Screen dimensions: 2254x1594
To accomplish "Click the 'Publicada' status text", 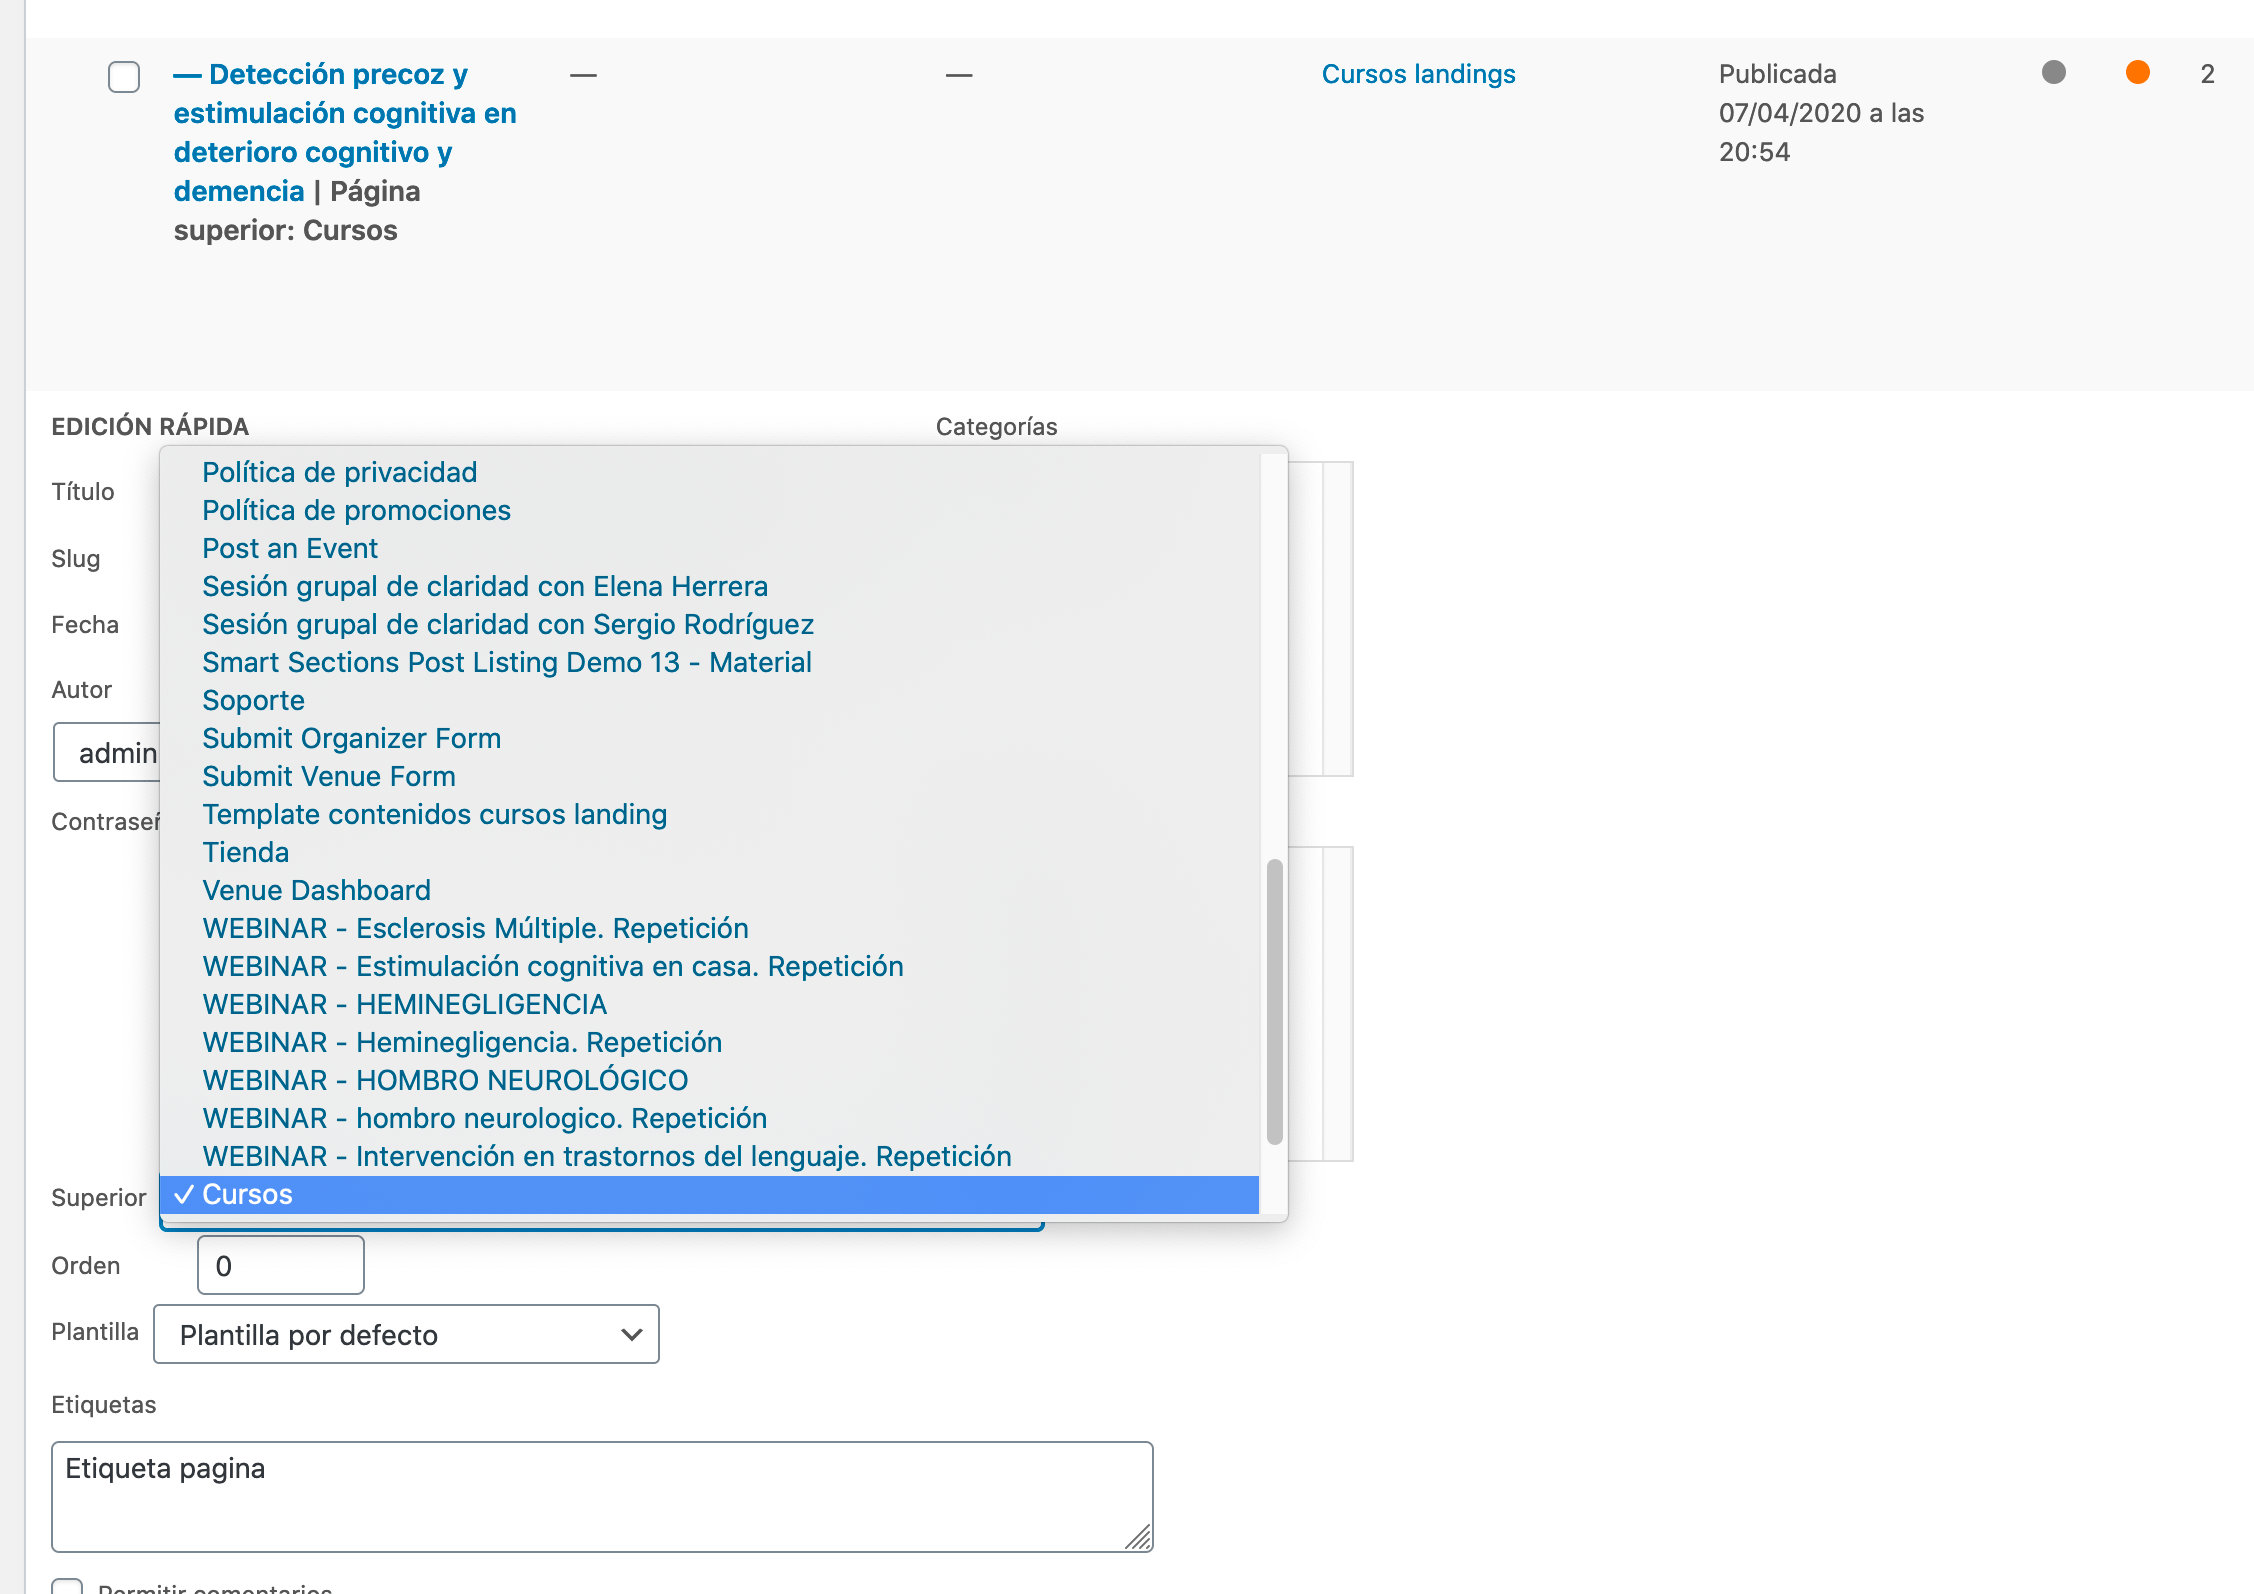I will click(1777, 74).
